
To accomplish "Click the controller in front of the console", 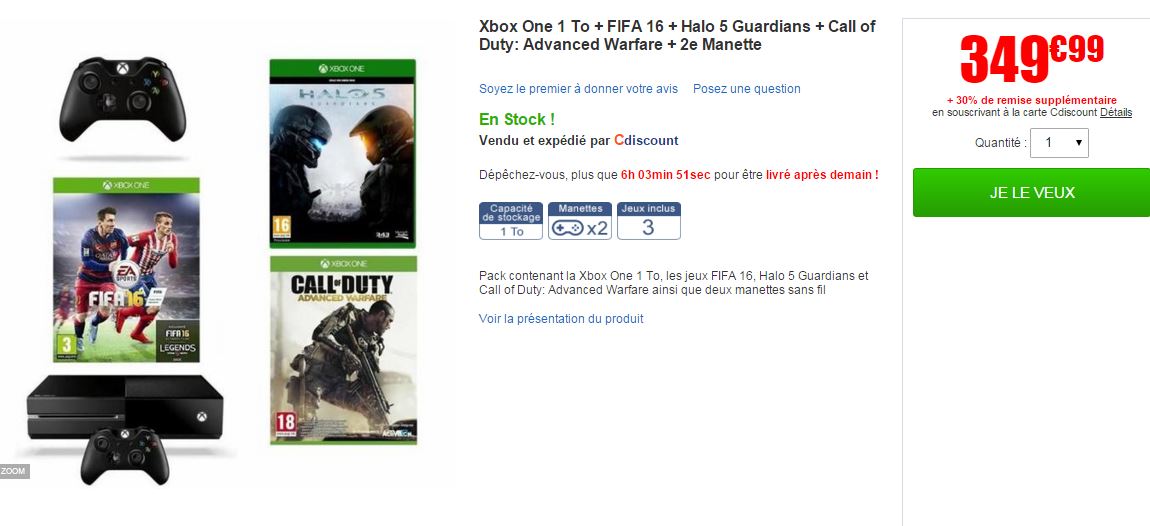I will click(125, 456).
